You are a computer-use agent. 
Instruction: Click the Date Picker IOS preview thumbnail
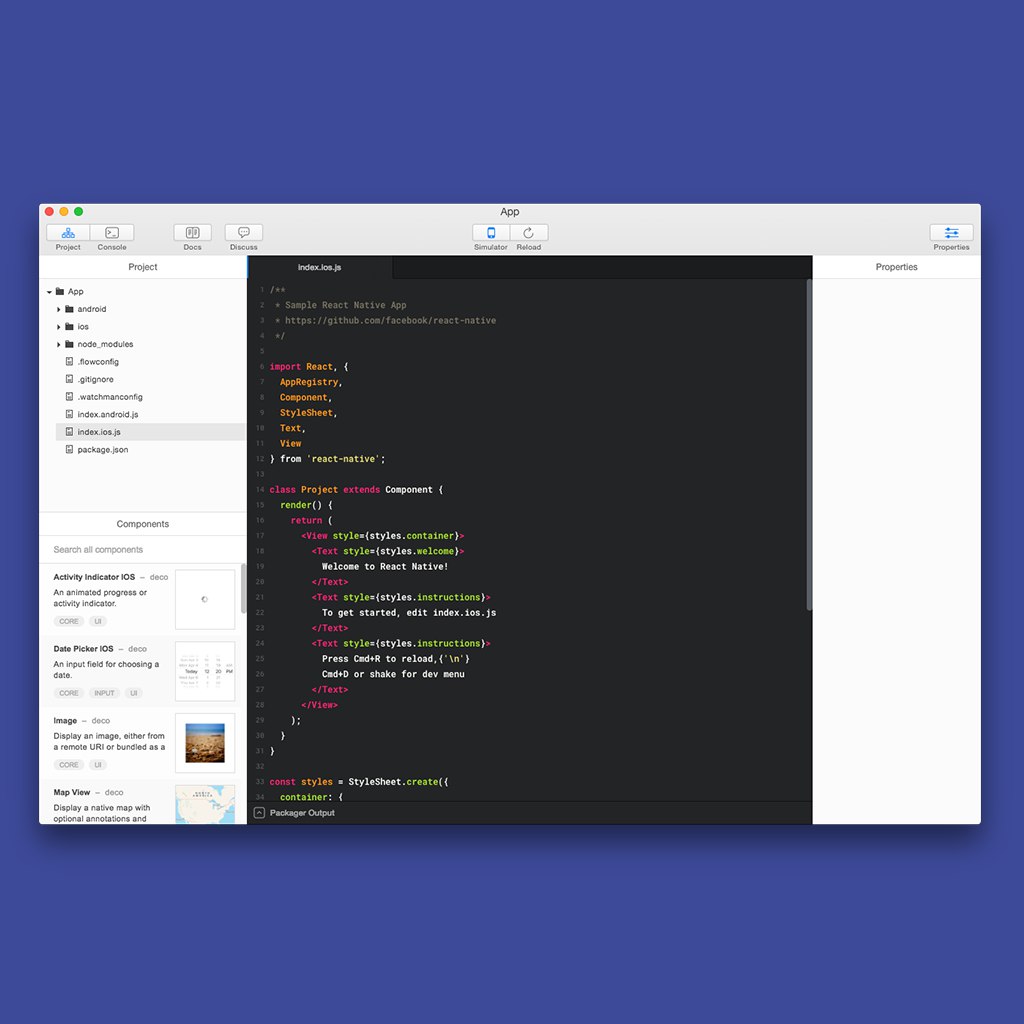click(205, 671)
